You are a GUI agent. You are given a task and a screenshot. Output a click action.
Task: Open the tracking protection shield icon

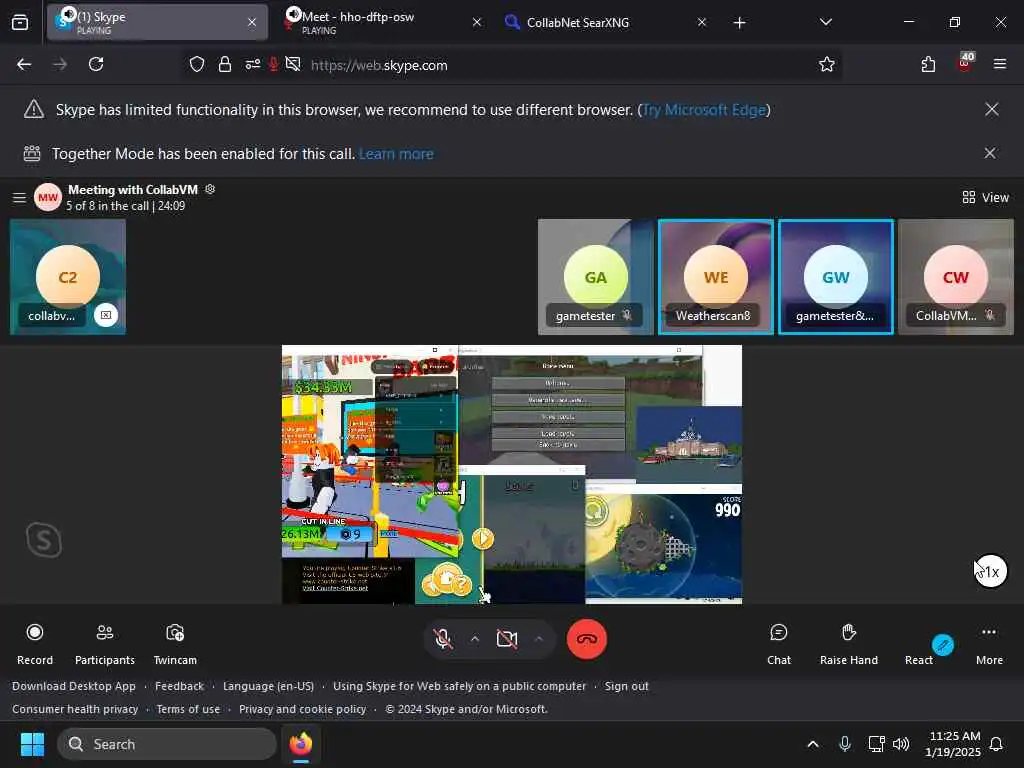[x=197, y=65]
